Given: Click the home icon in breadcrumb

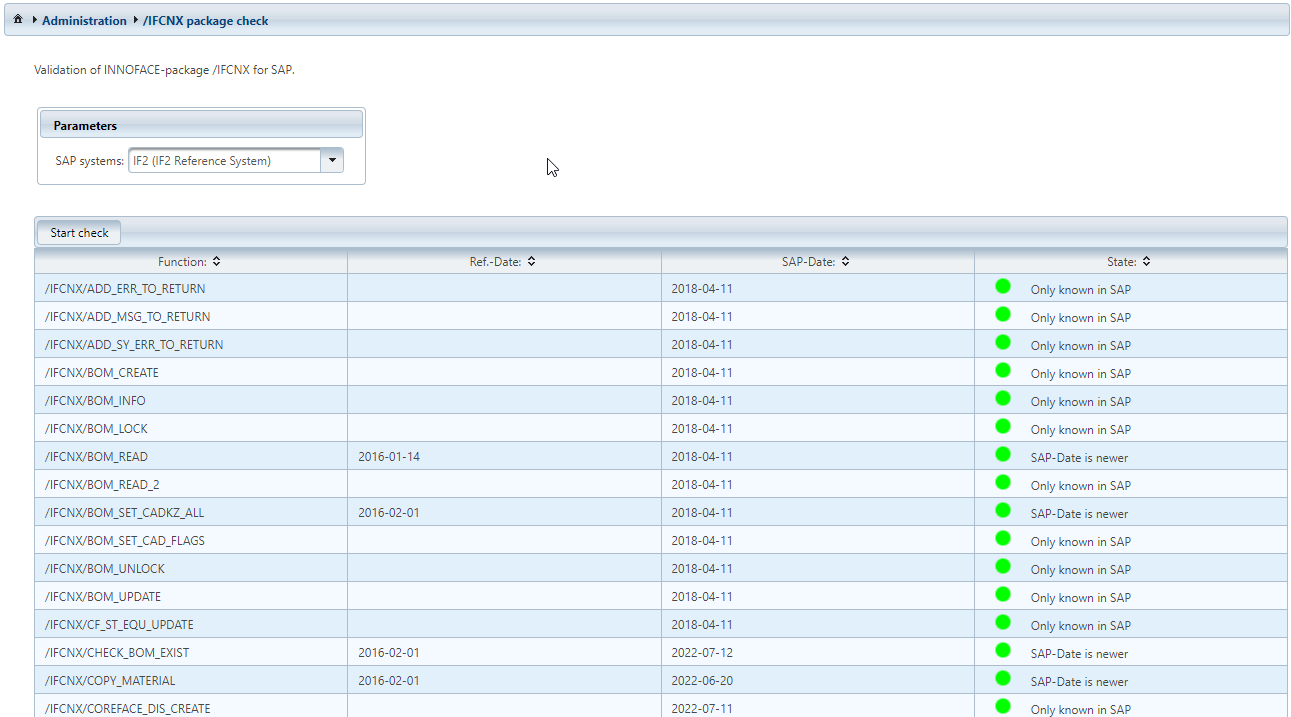Looking at the screenshot, I should point(18,20).
